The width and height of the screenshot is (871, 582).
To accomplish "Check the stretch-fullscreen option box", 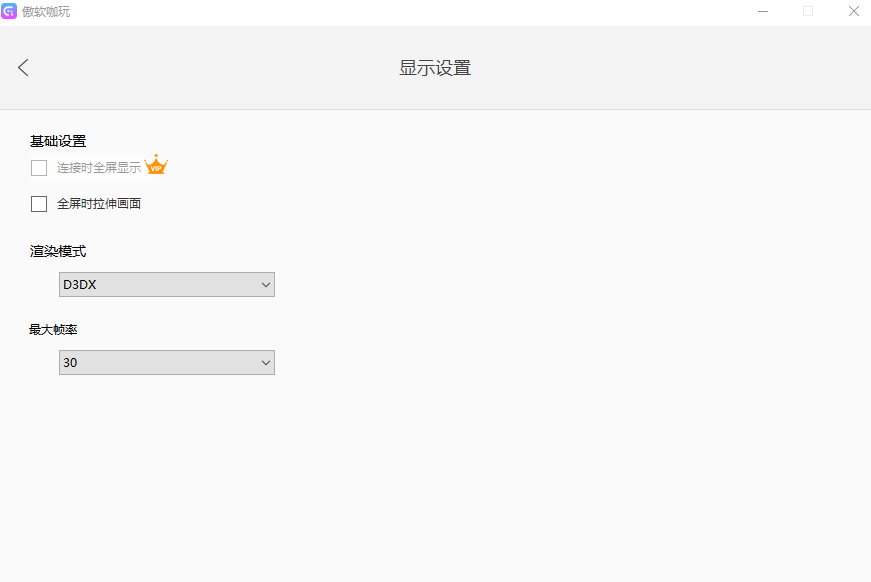I will point(38,203).
